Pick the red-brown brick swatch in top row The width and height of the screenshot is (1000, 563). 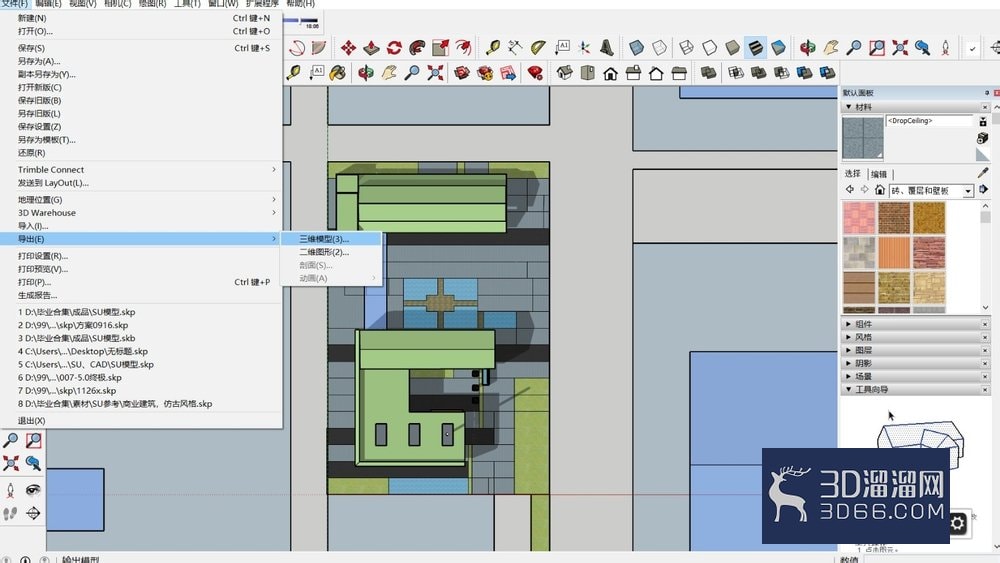pos(894,218)
